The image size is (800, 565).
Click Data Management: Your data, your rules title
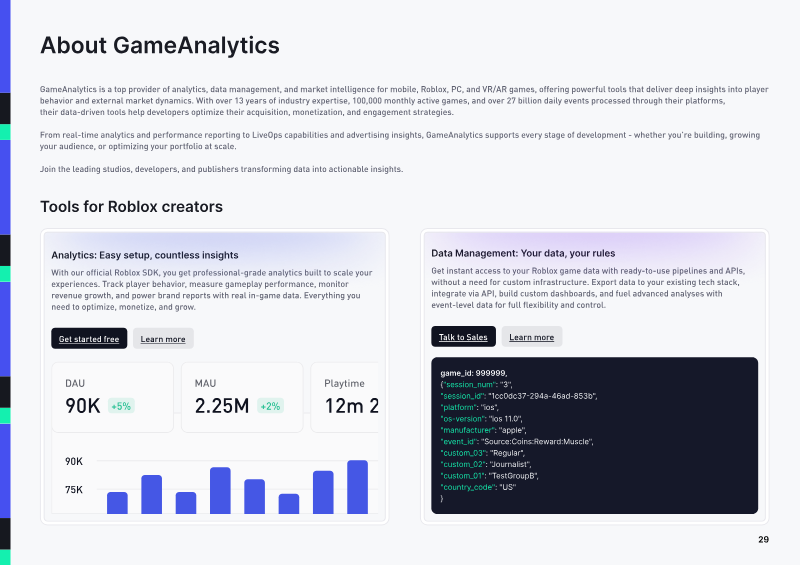click(x=523, y=253)
